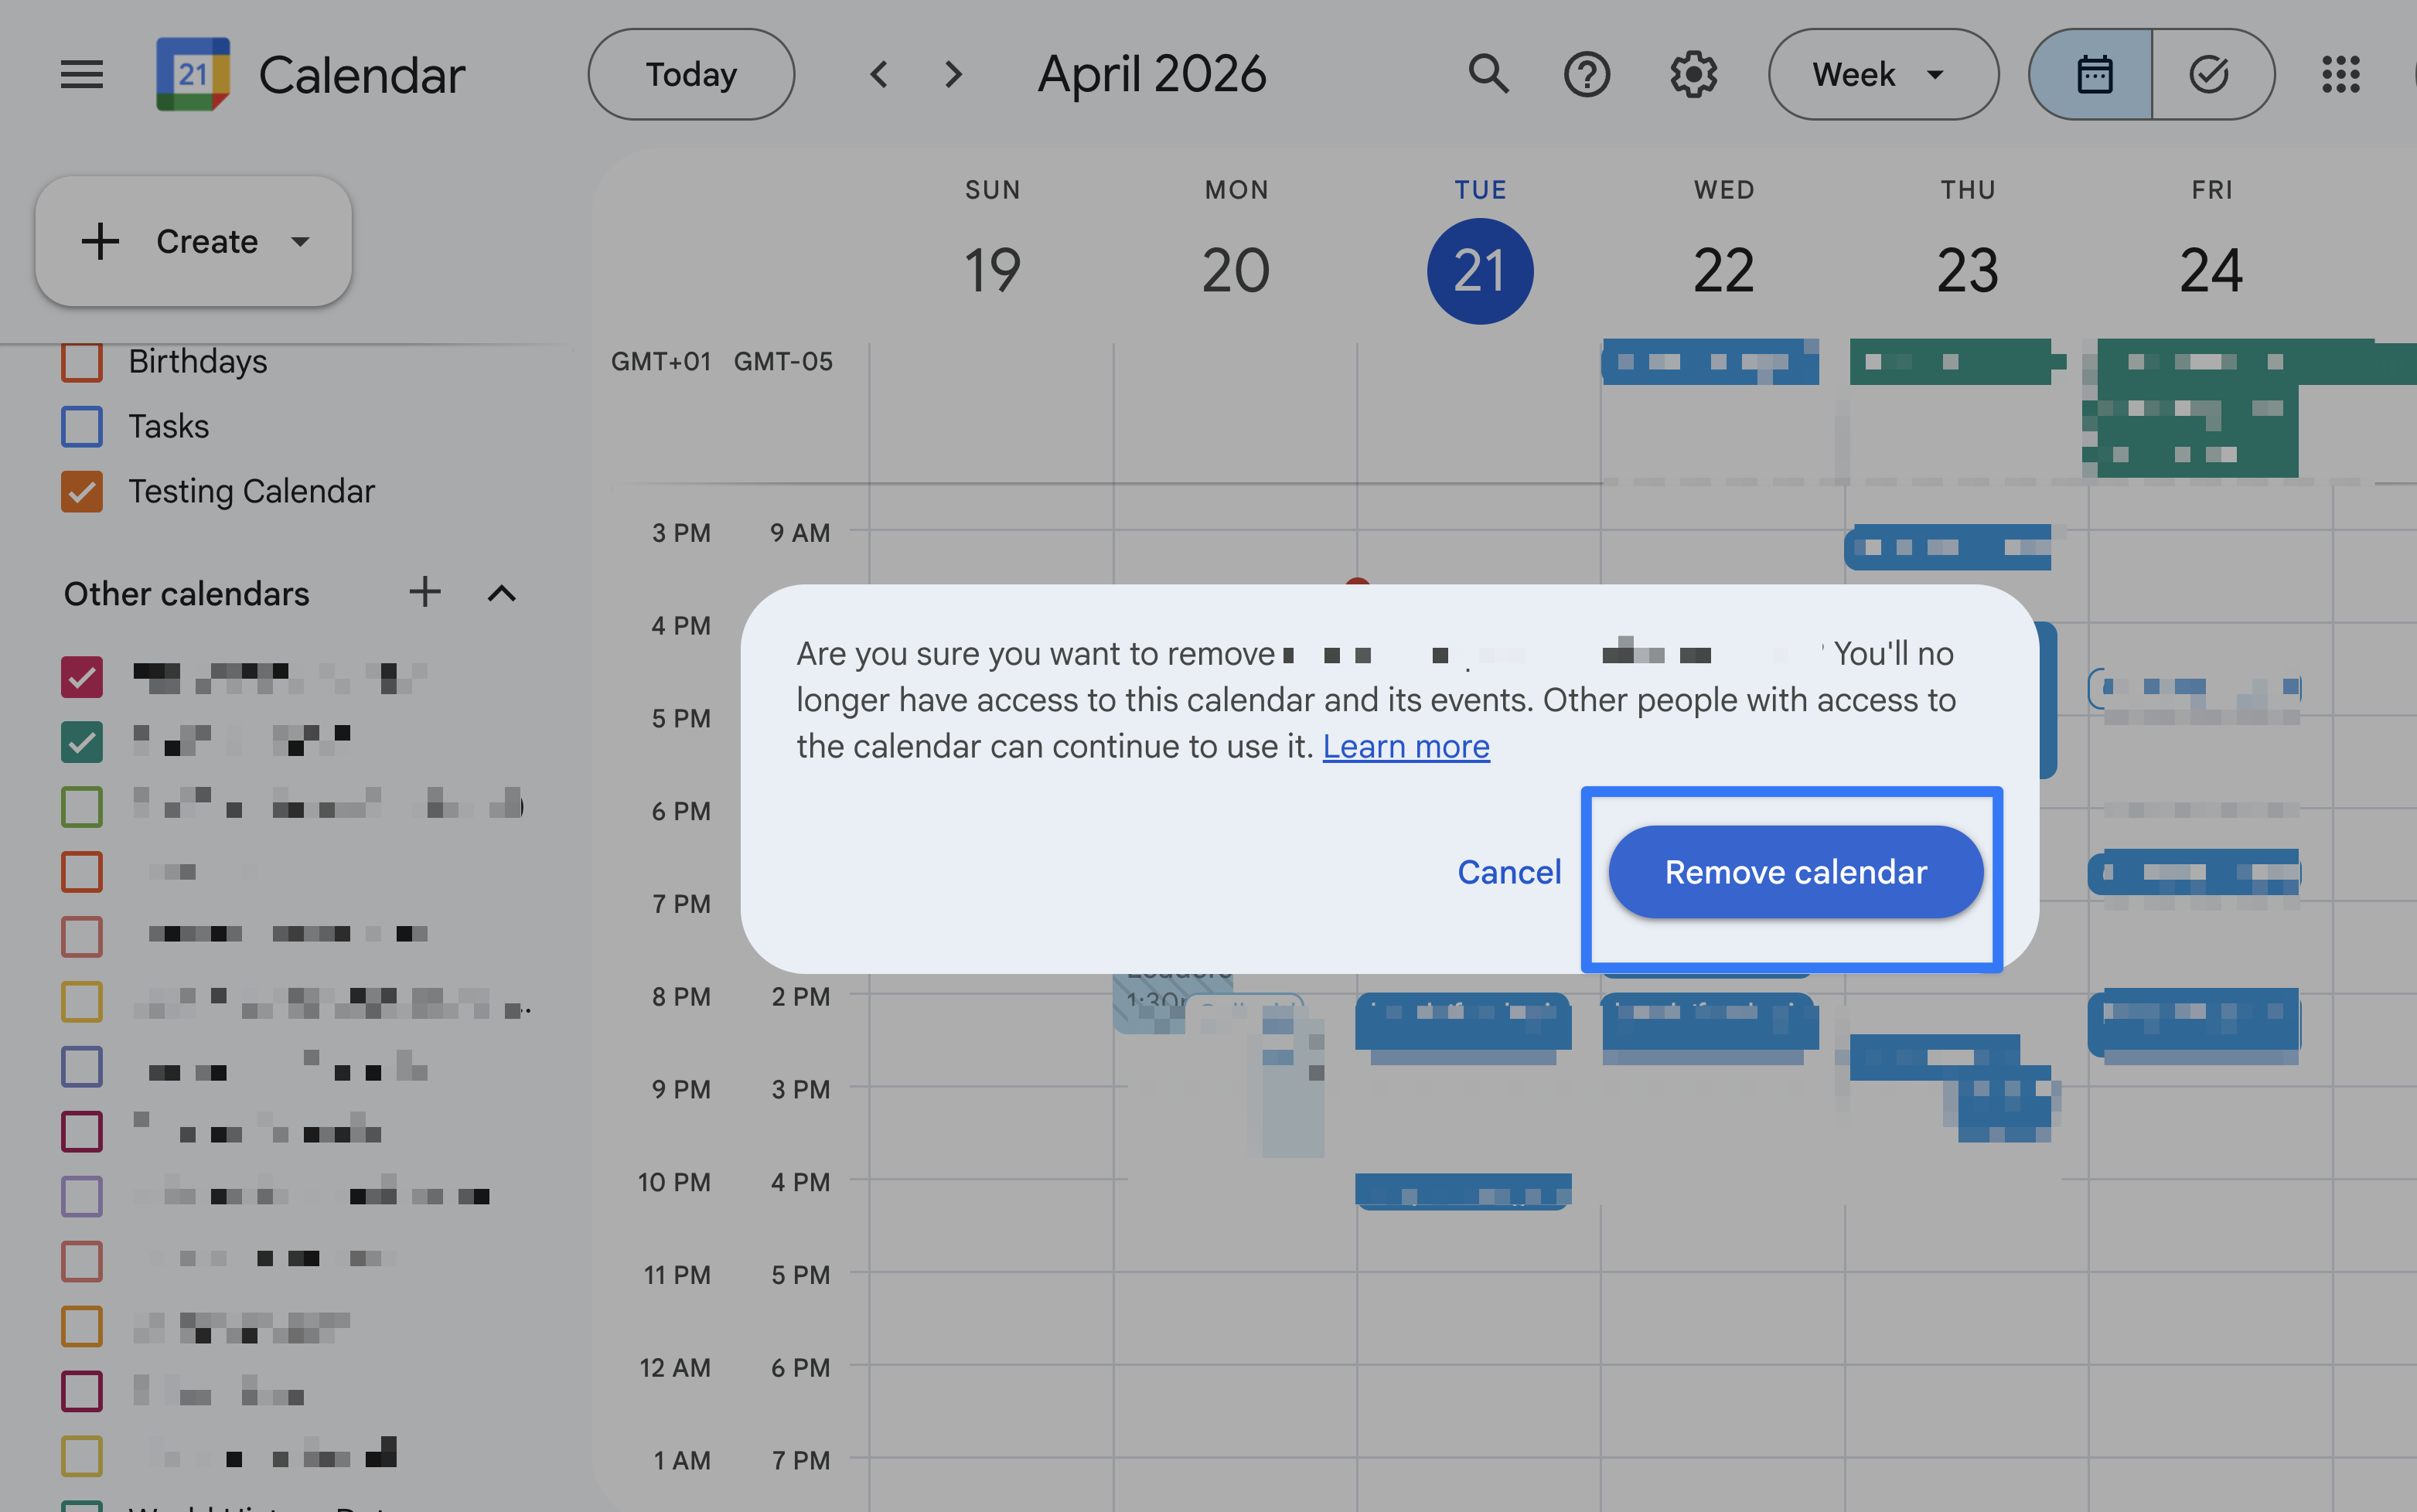The width and height of the screenshot is (2417, 1512).
Task: Go to previous week arrow
Action: (879, 74)
